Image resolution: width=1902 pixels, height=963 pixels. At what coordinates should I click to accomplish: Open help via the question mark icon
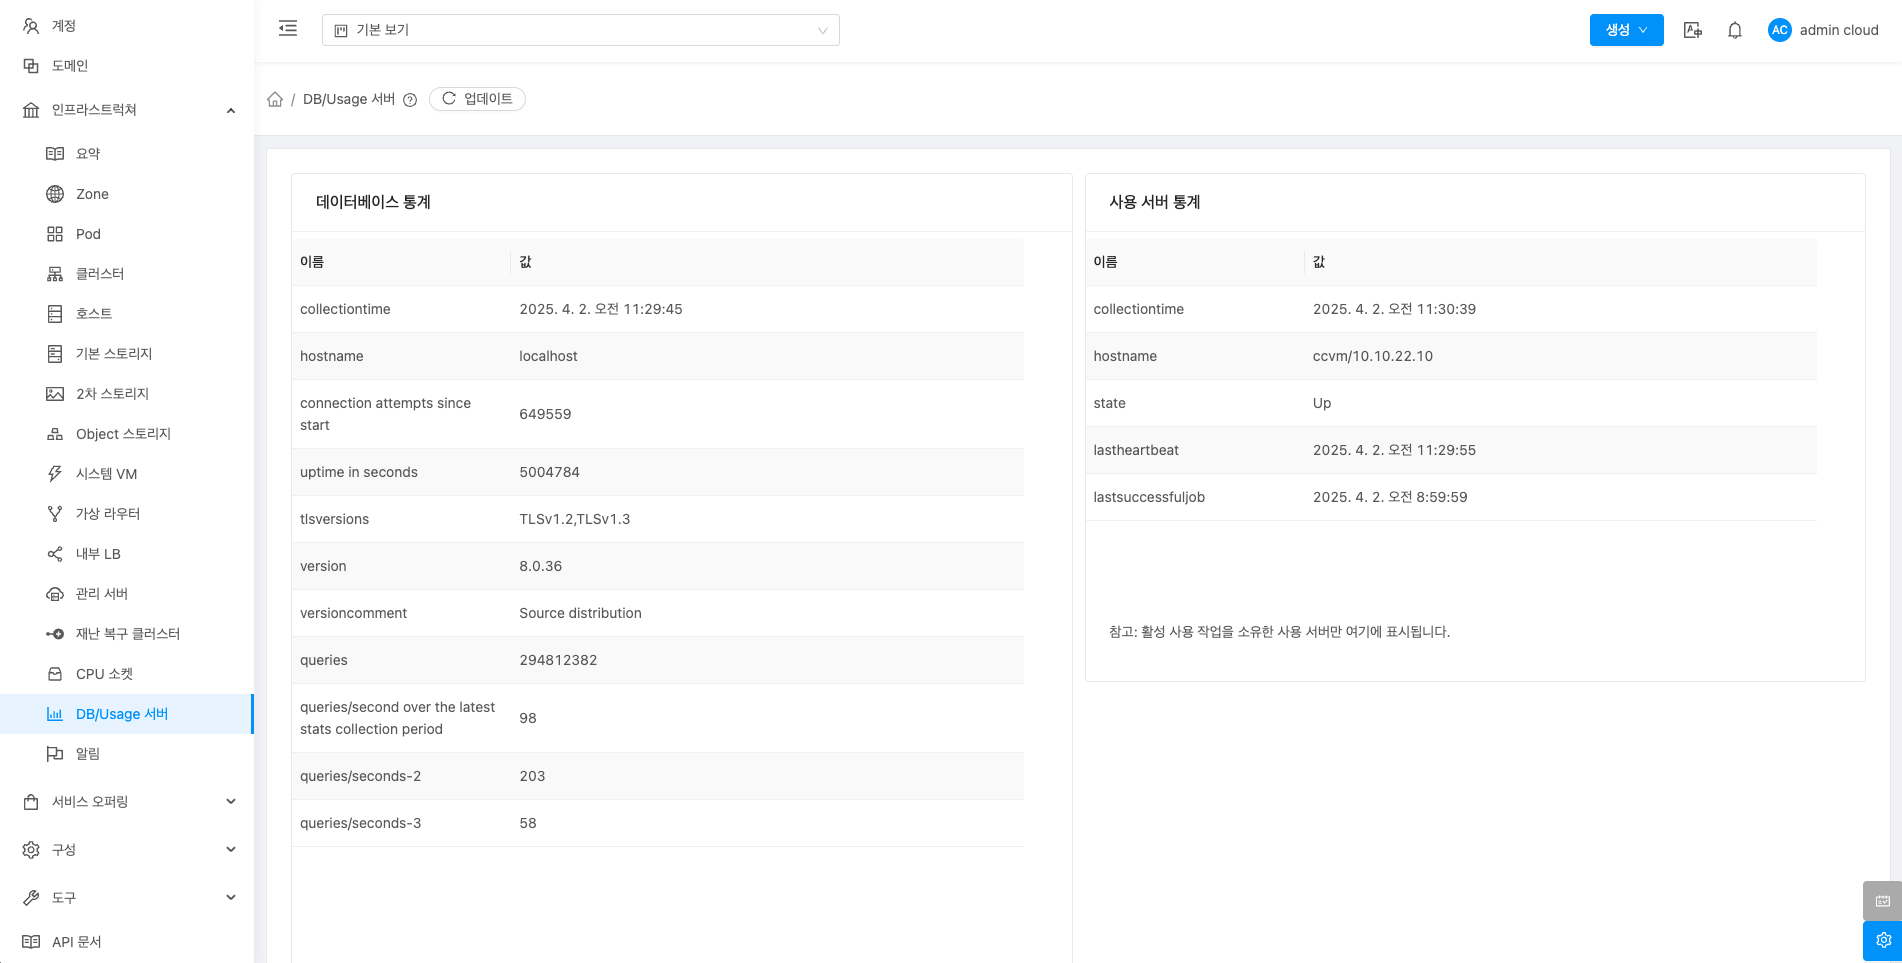click(x=410, y=100)
